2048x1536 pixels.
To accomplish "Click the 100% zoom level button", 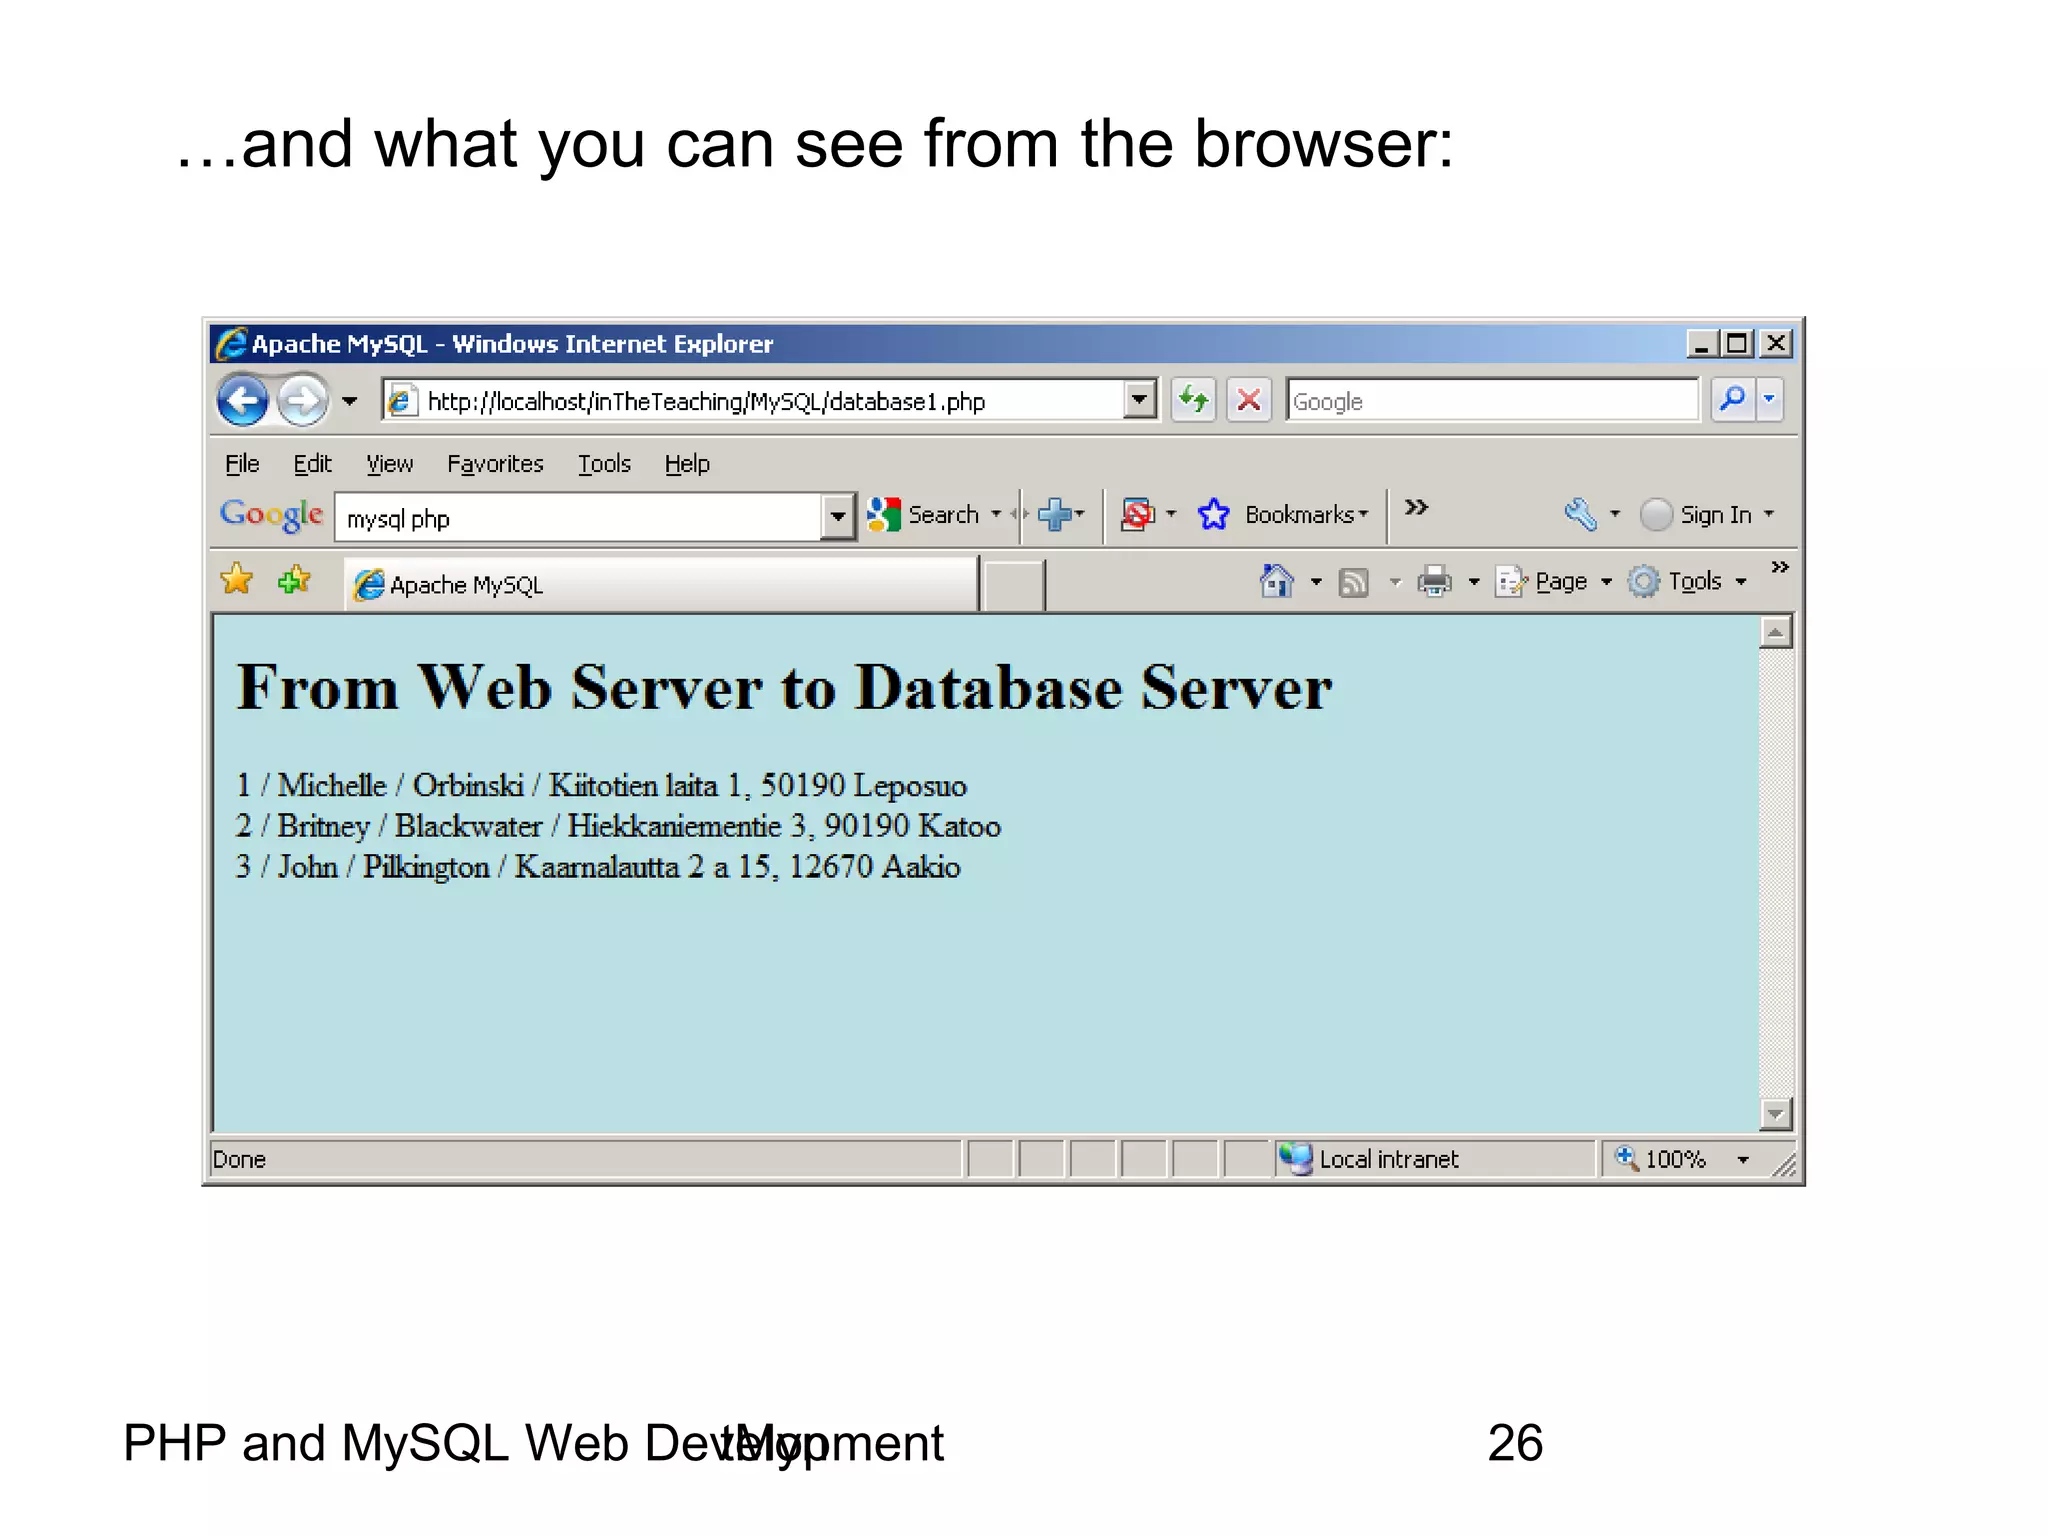I will click(1662, 1159).
